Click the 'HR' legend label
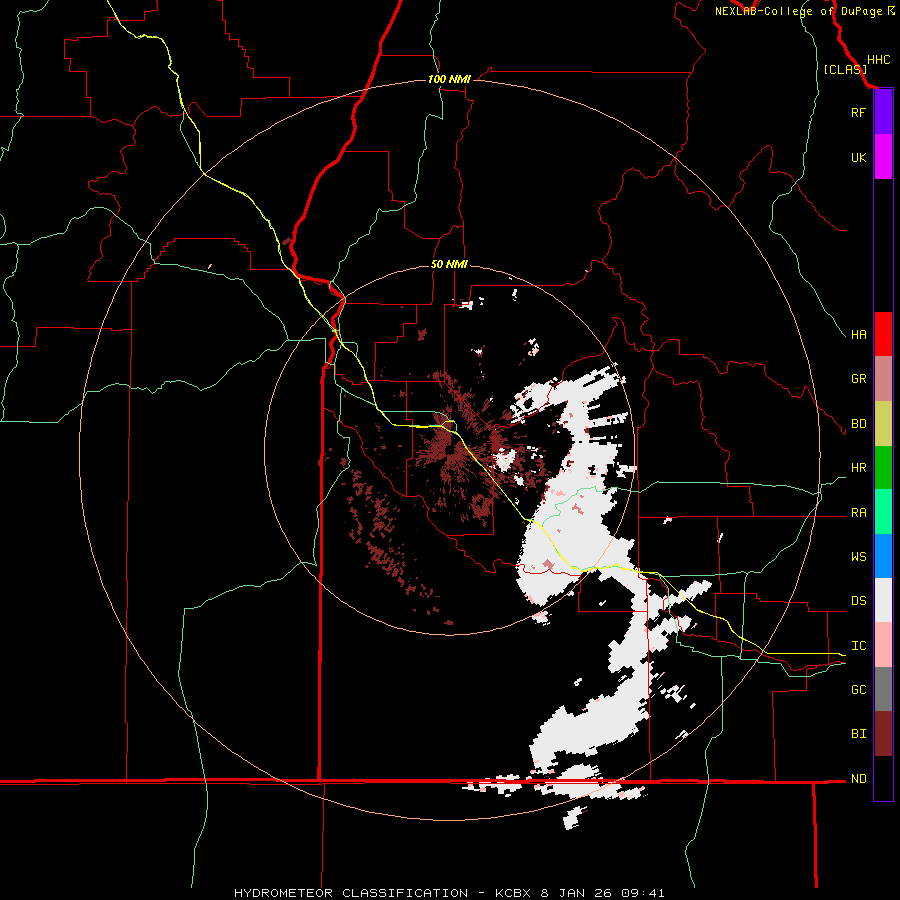The height and width of the screenshot is (900, 900). tap(858, 468)
